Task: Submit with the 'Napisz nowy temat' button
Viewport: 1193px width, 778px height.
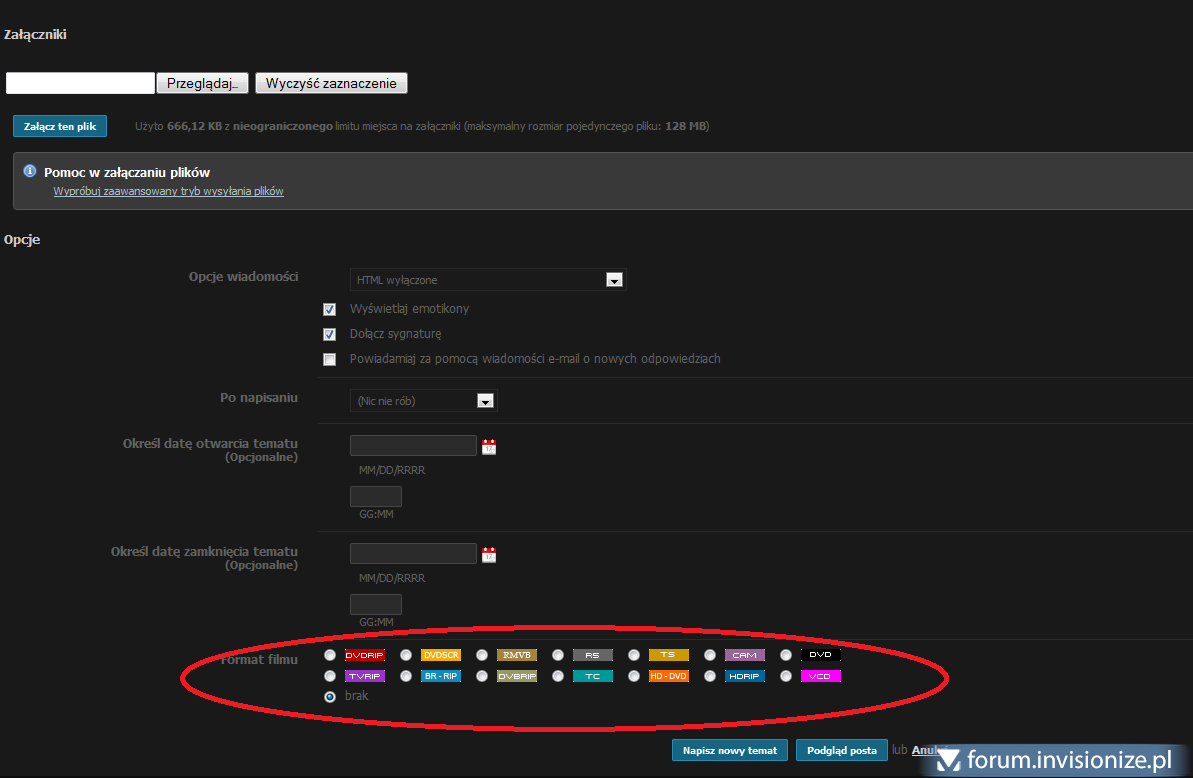Action: pyautogui.click(x=730, y=750)
